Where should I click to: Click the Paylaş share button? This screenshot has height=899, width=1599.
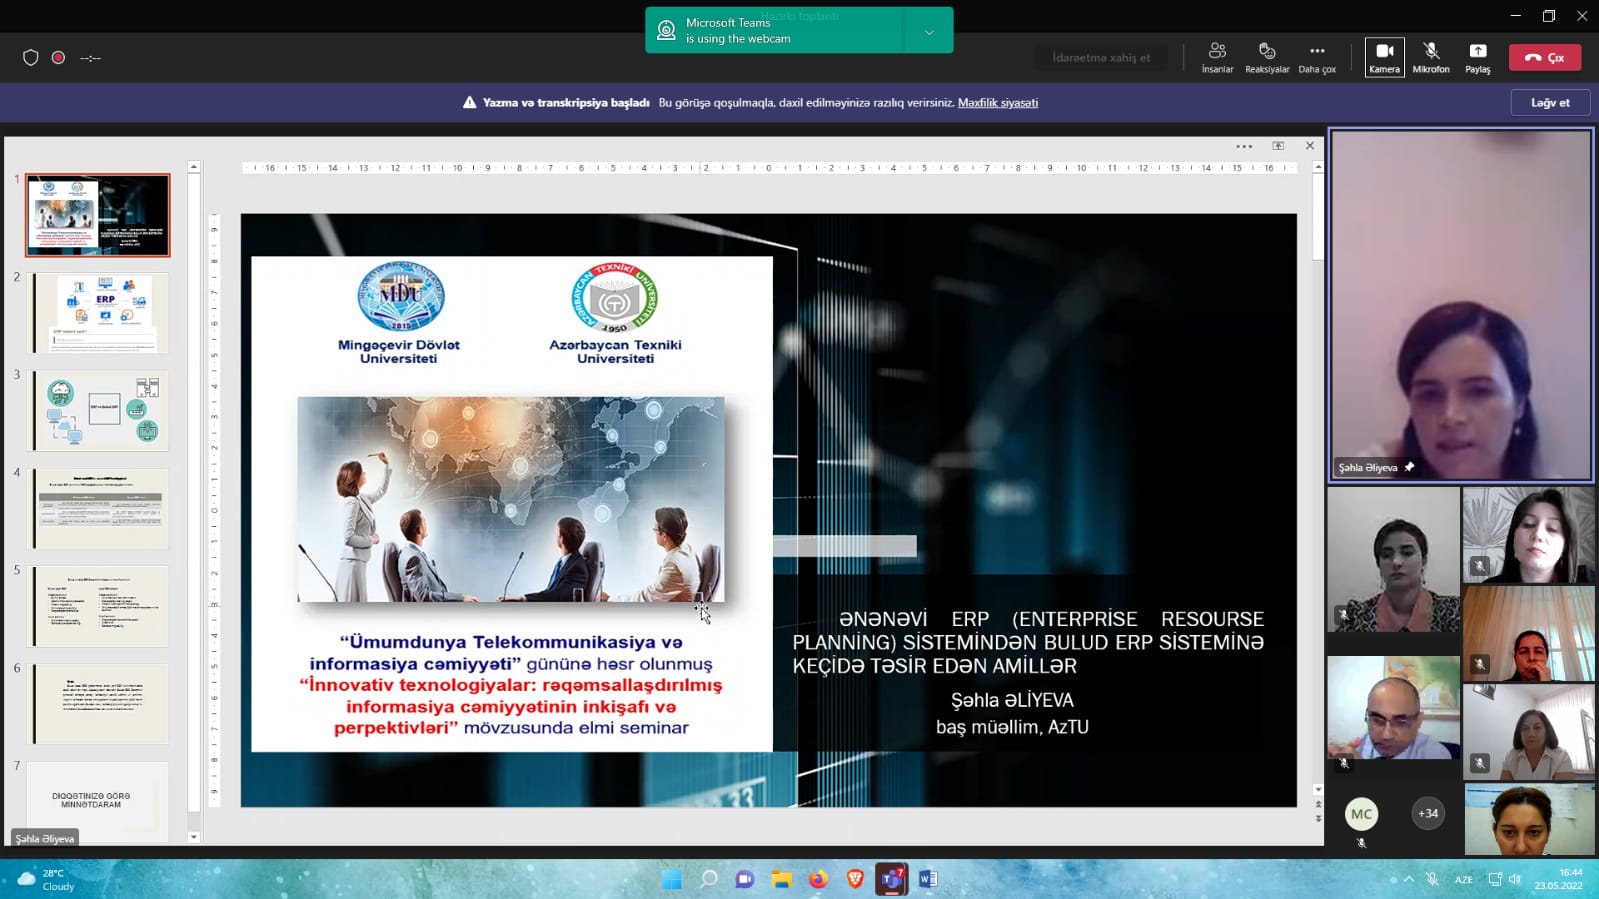pos(1477,58)
